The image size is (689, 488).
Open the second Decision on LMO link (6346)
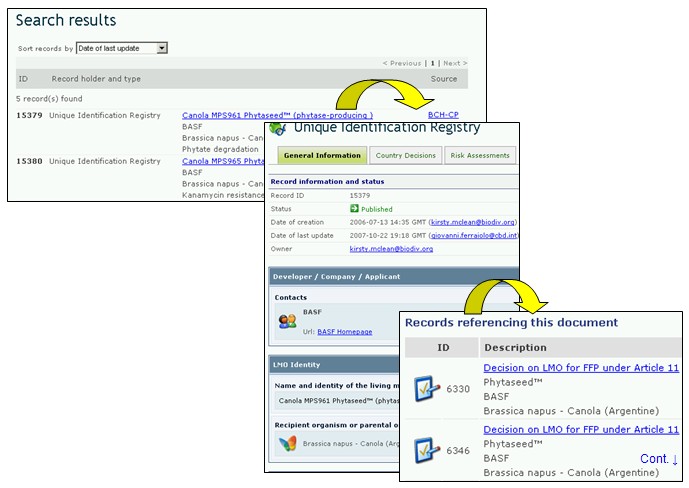click(x=581, y=429)
